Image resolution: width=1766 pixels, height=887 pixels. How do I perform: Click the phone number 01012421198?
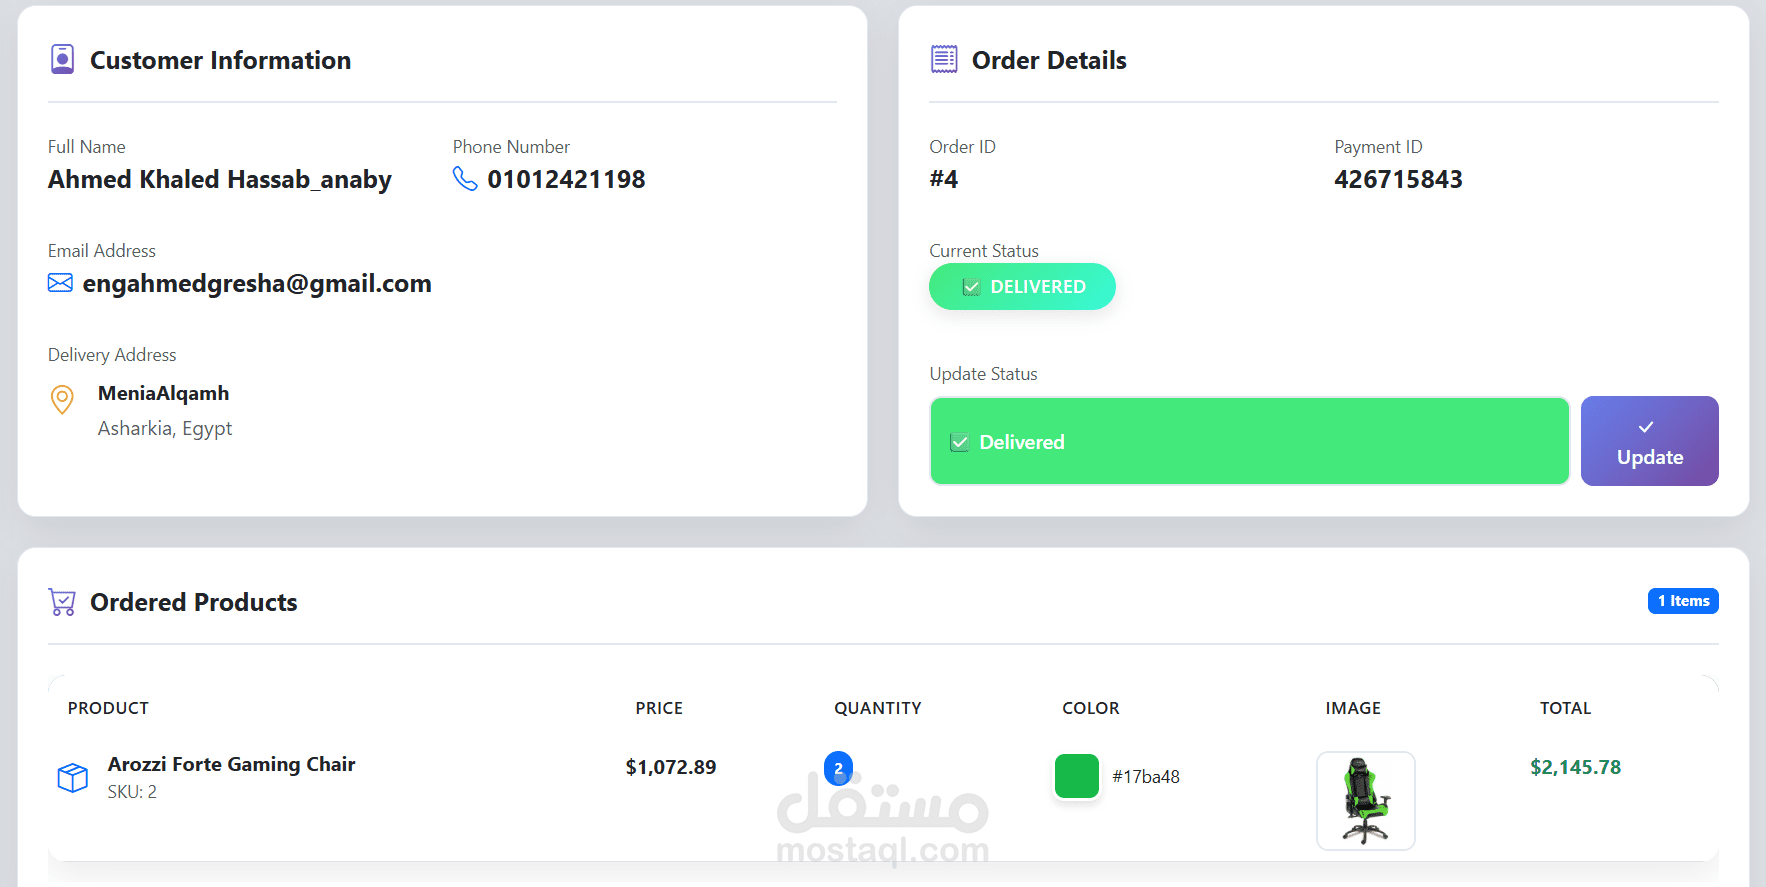[566, 179]
